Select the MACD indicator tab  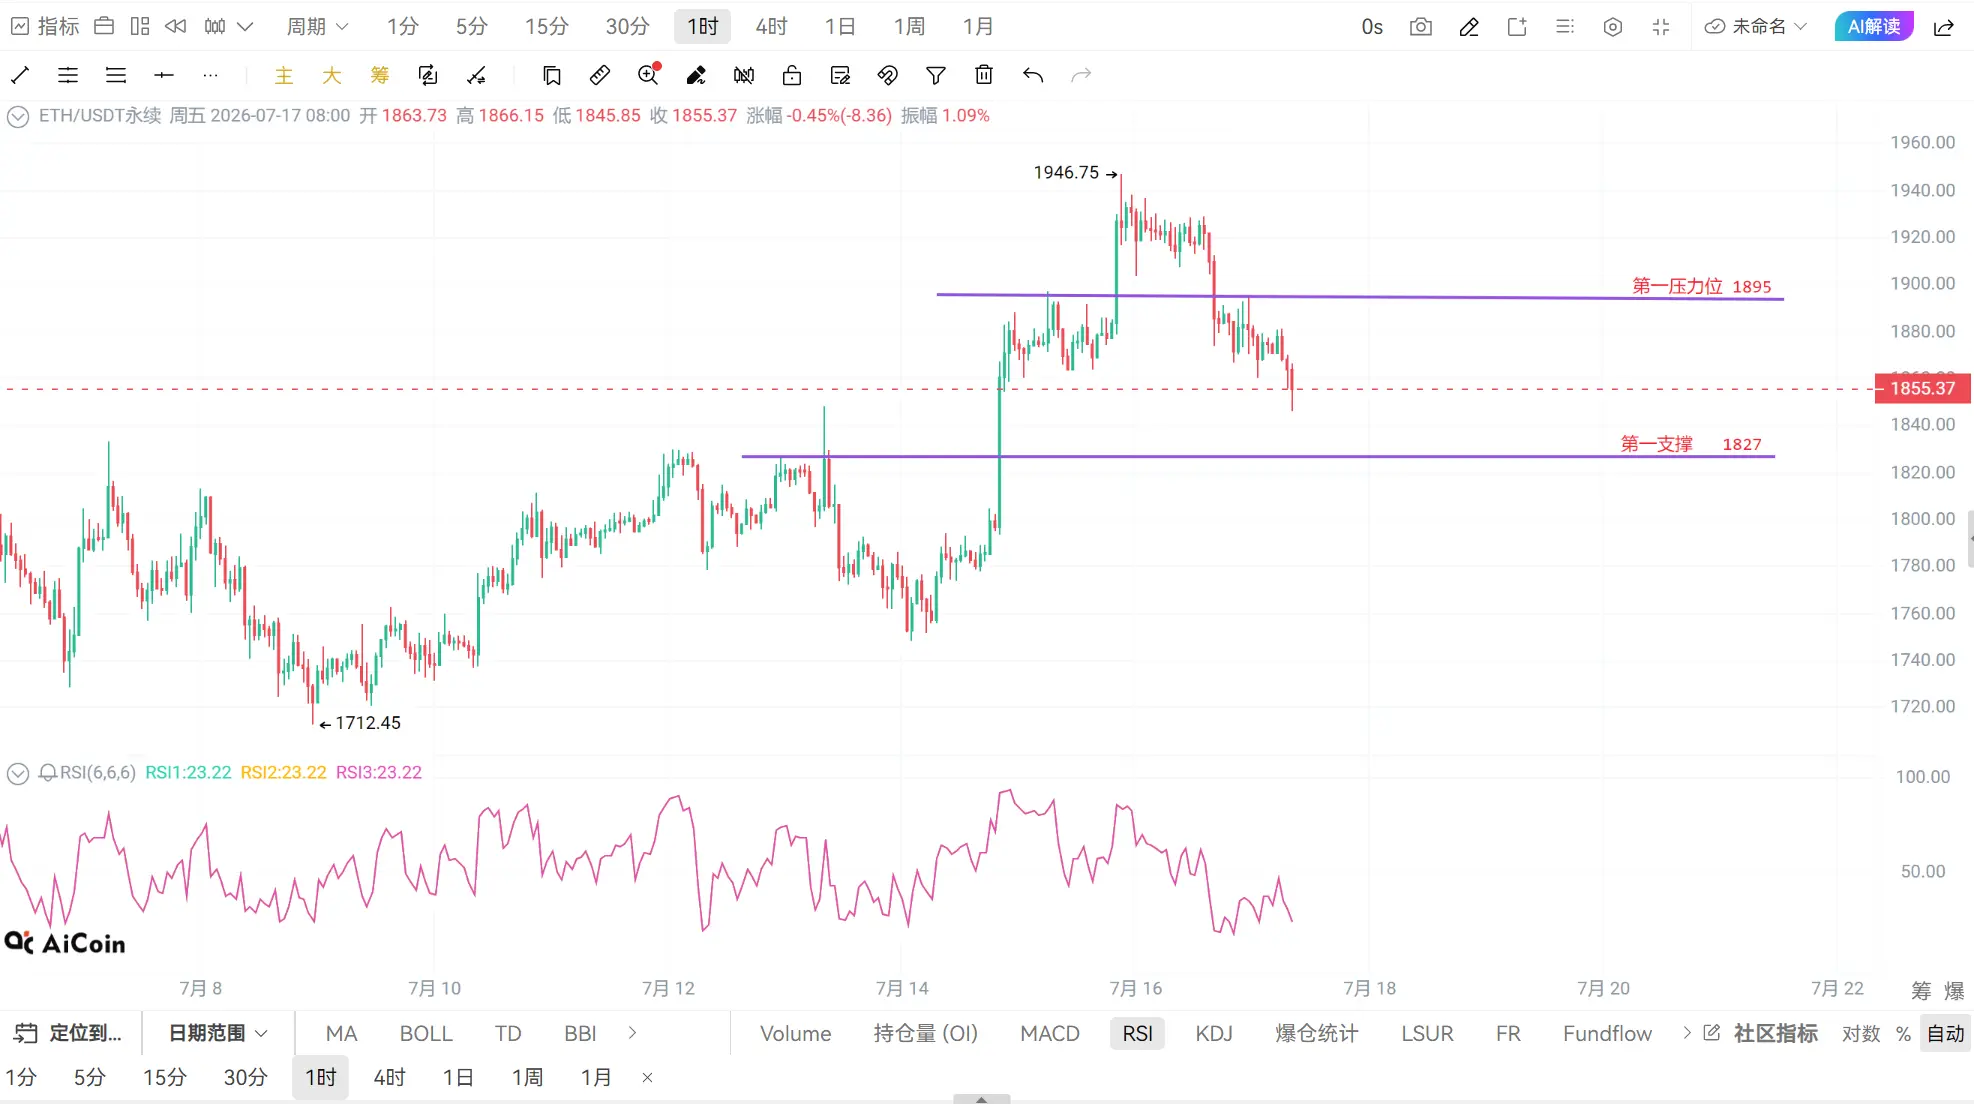click(1050, 1034)
